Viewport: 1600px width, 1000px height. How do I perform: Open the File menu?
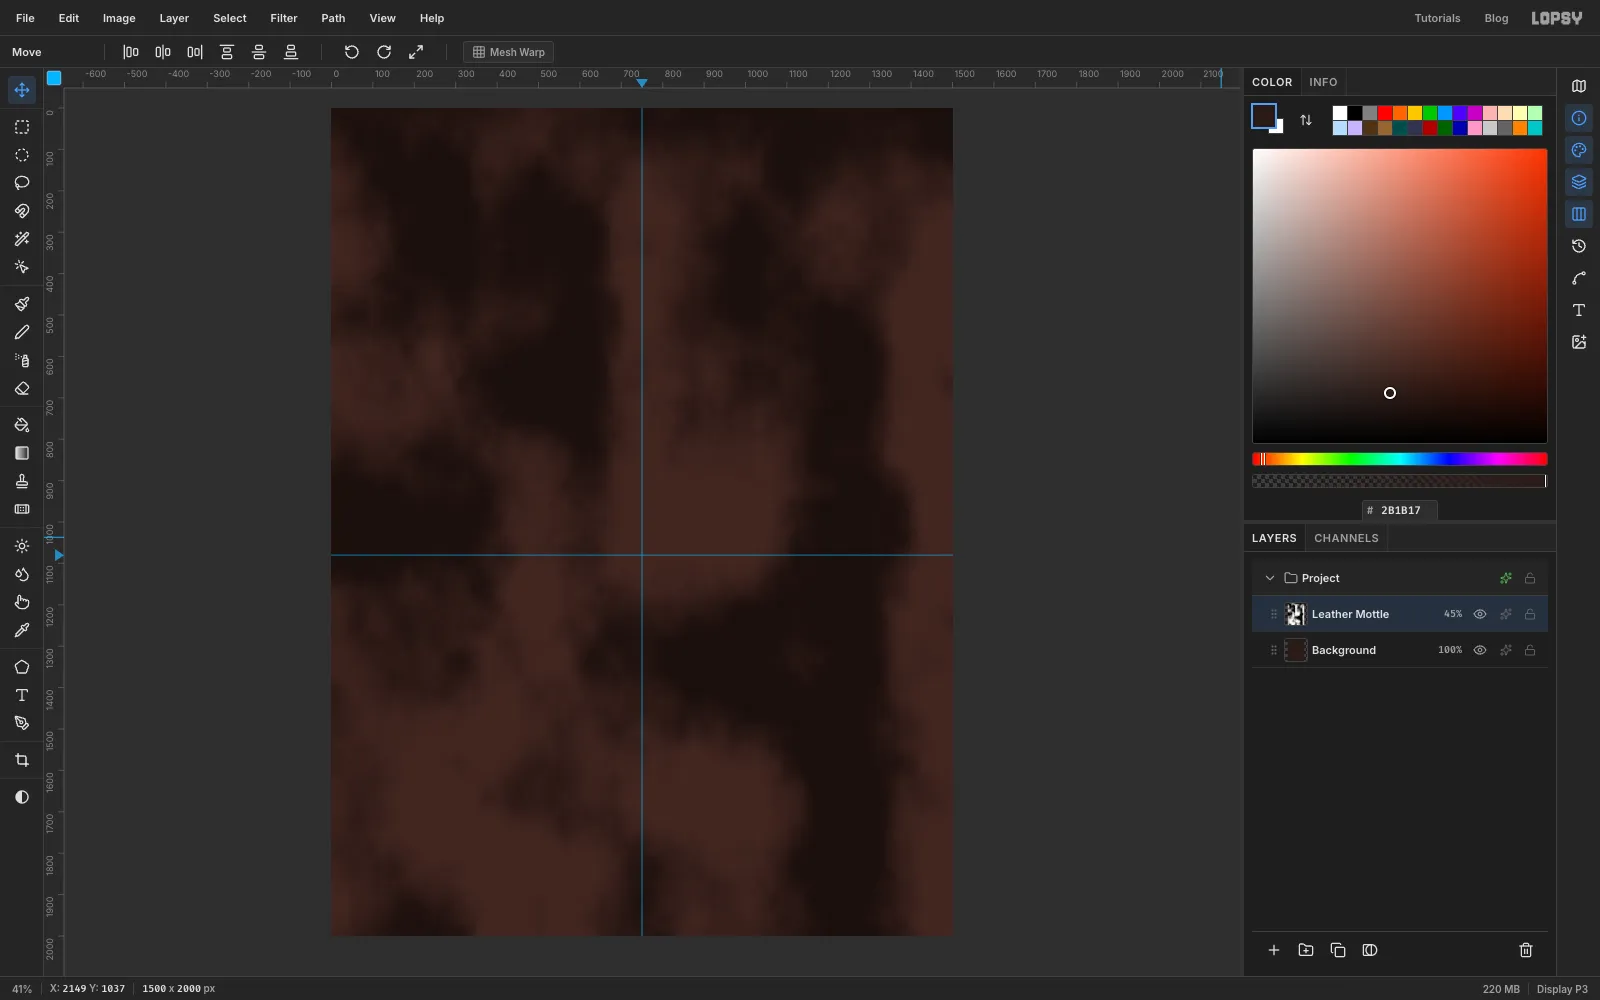point(25,18)
